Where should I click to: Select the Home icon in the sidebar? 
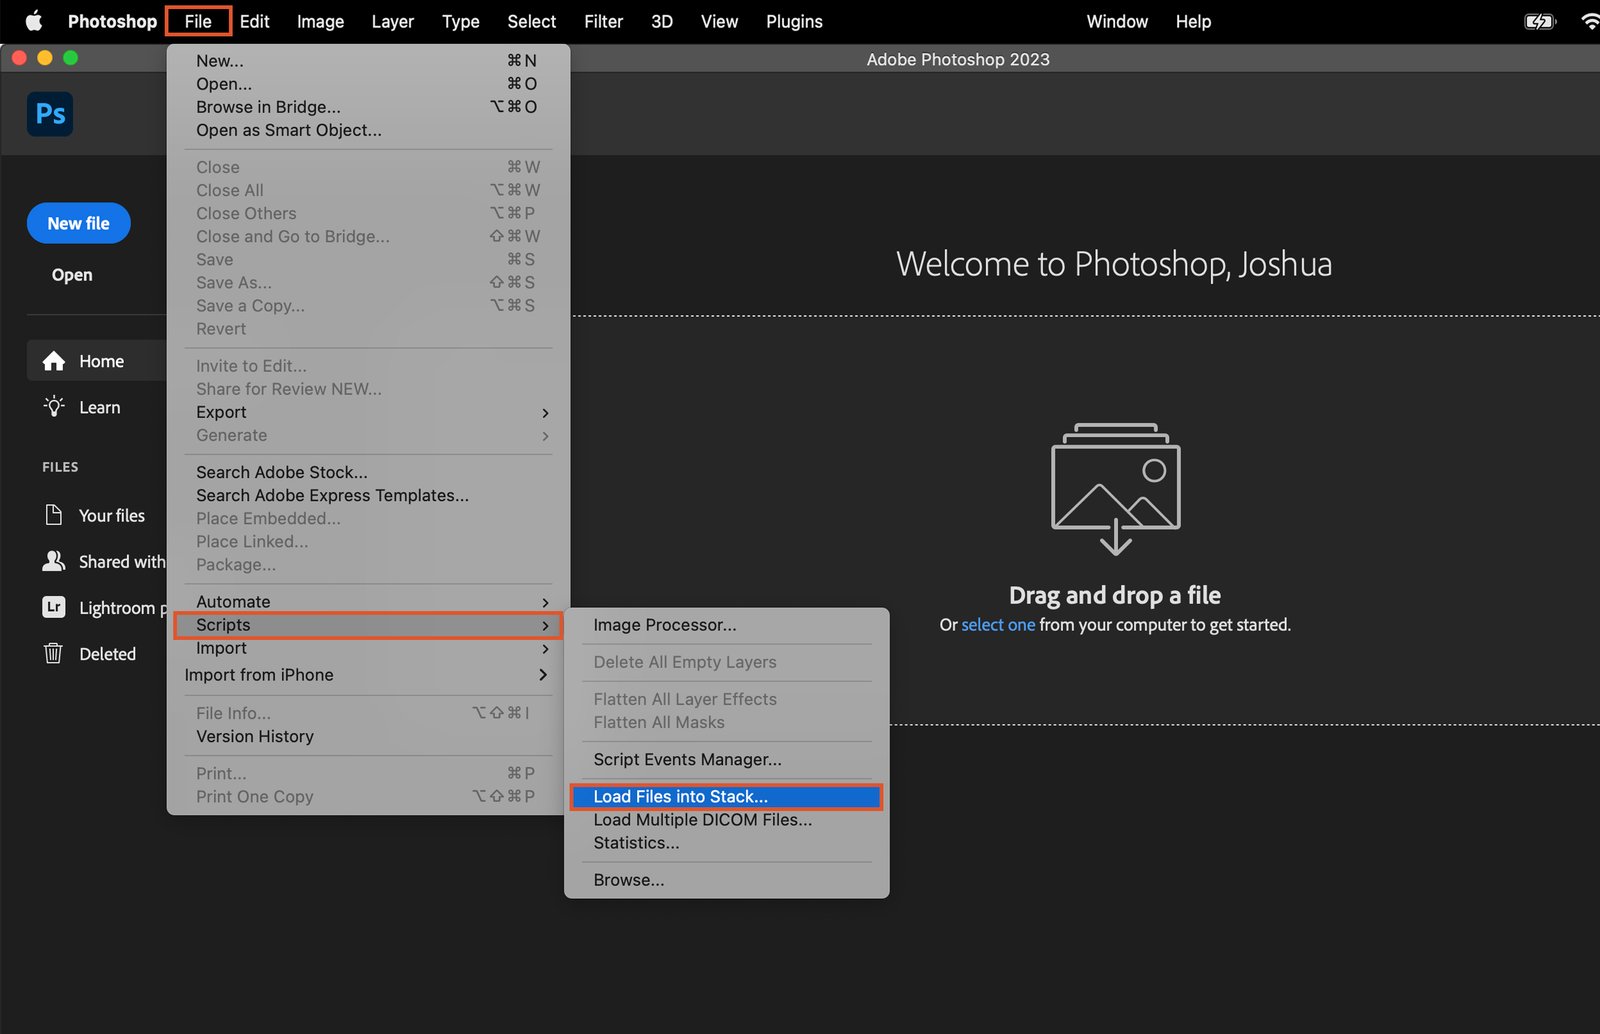coord(55,360)
